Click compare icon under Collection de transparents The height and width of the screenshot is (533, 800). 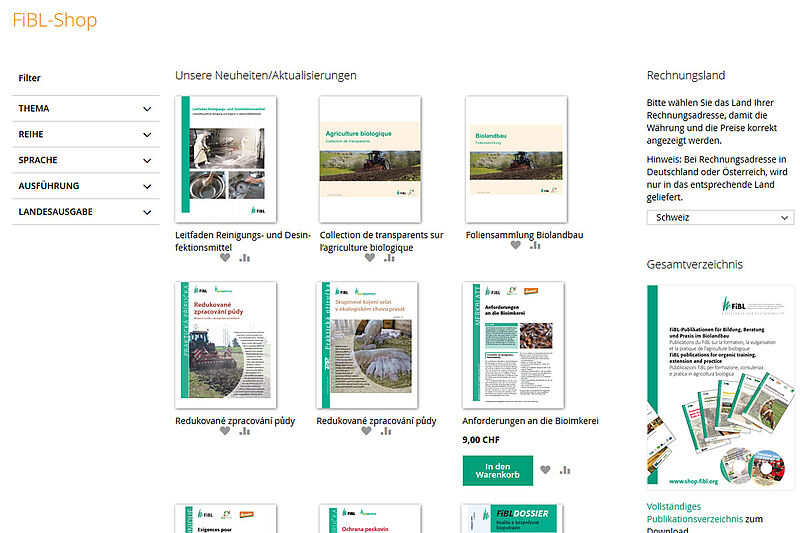pyautogui.click(x=390, y=258)
